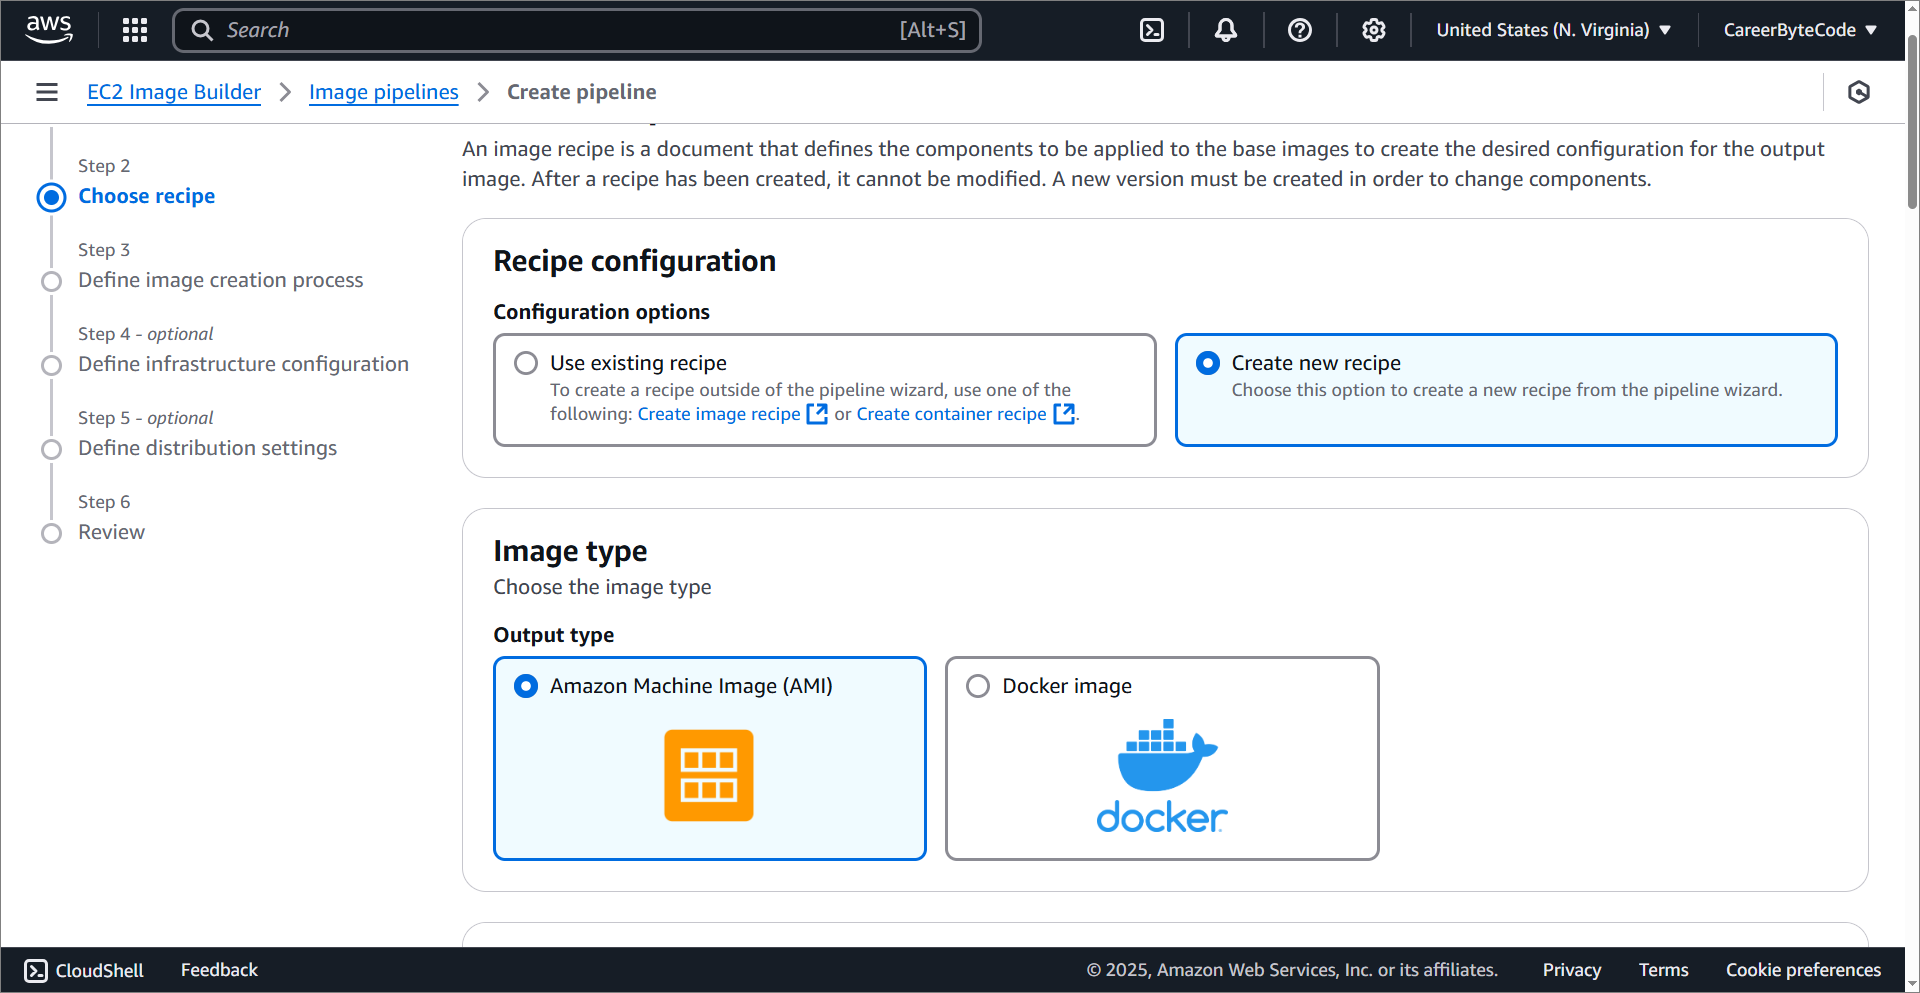Select the Use existing recipe option

click(525, 362)
